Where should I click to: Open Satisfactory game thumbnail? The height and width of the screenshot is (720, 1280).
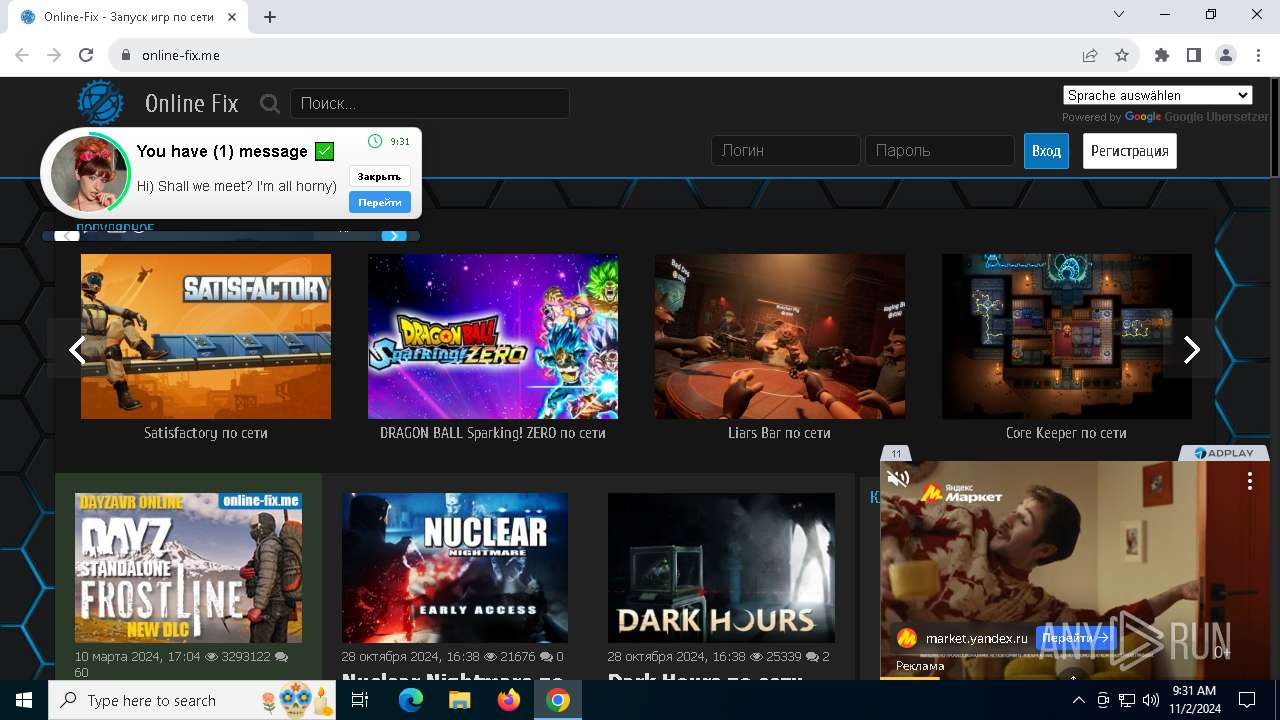point(206,336)
